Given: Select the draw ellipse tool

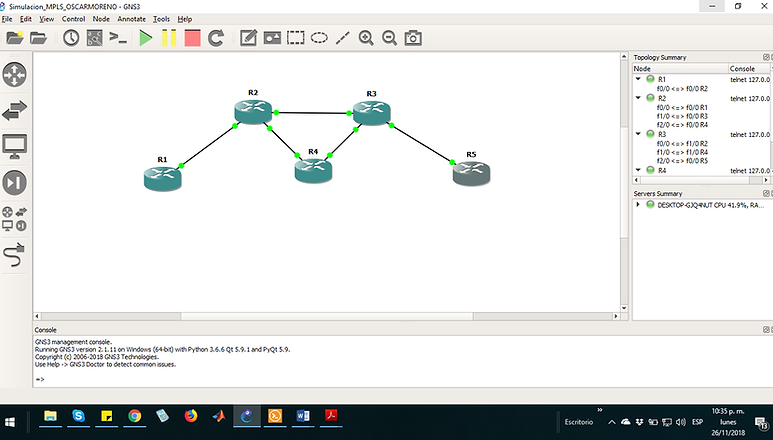Looking at the screenshot, I should [x=319, y=38].
